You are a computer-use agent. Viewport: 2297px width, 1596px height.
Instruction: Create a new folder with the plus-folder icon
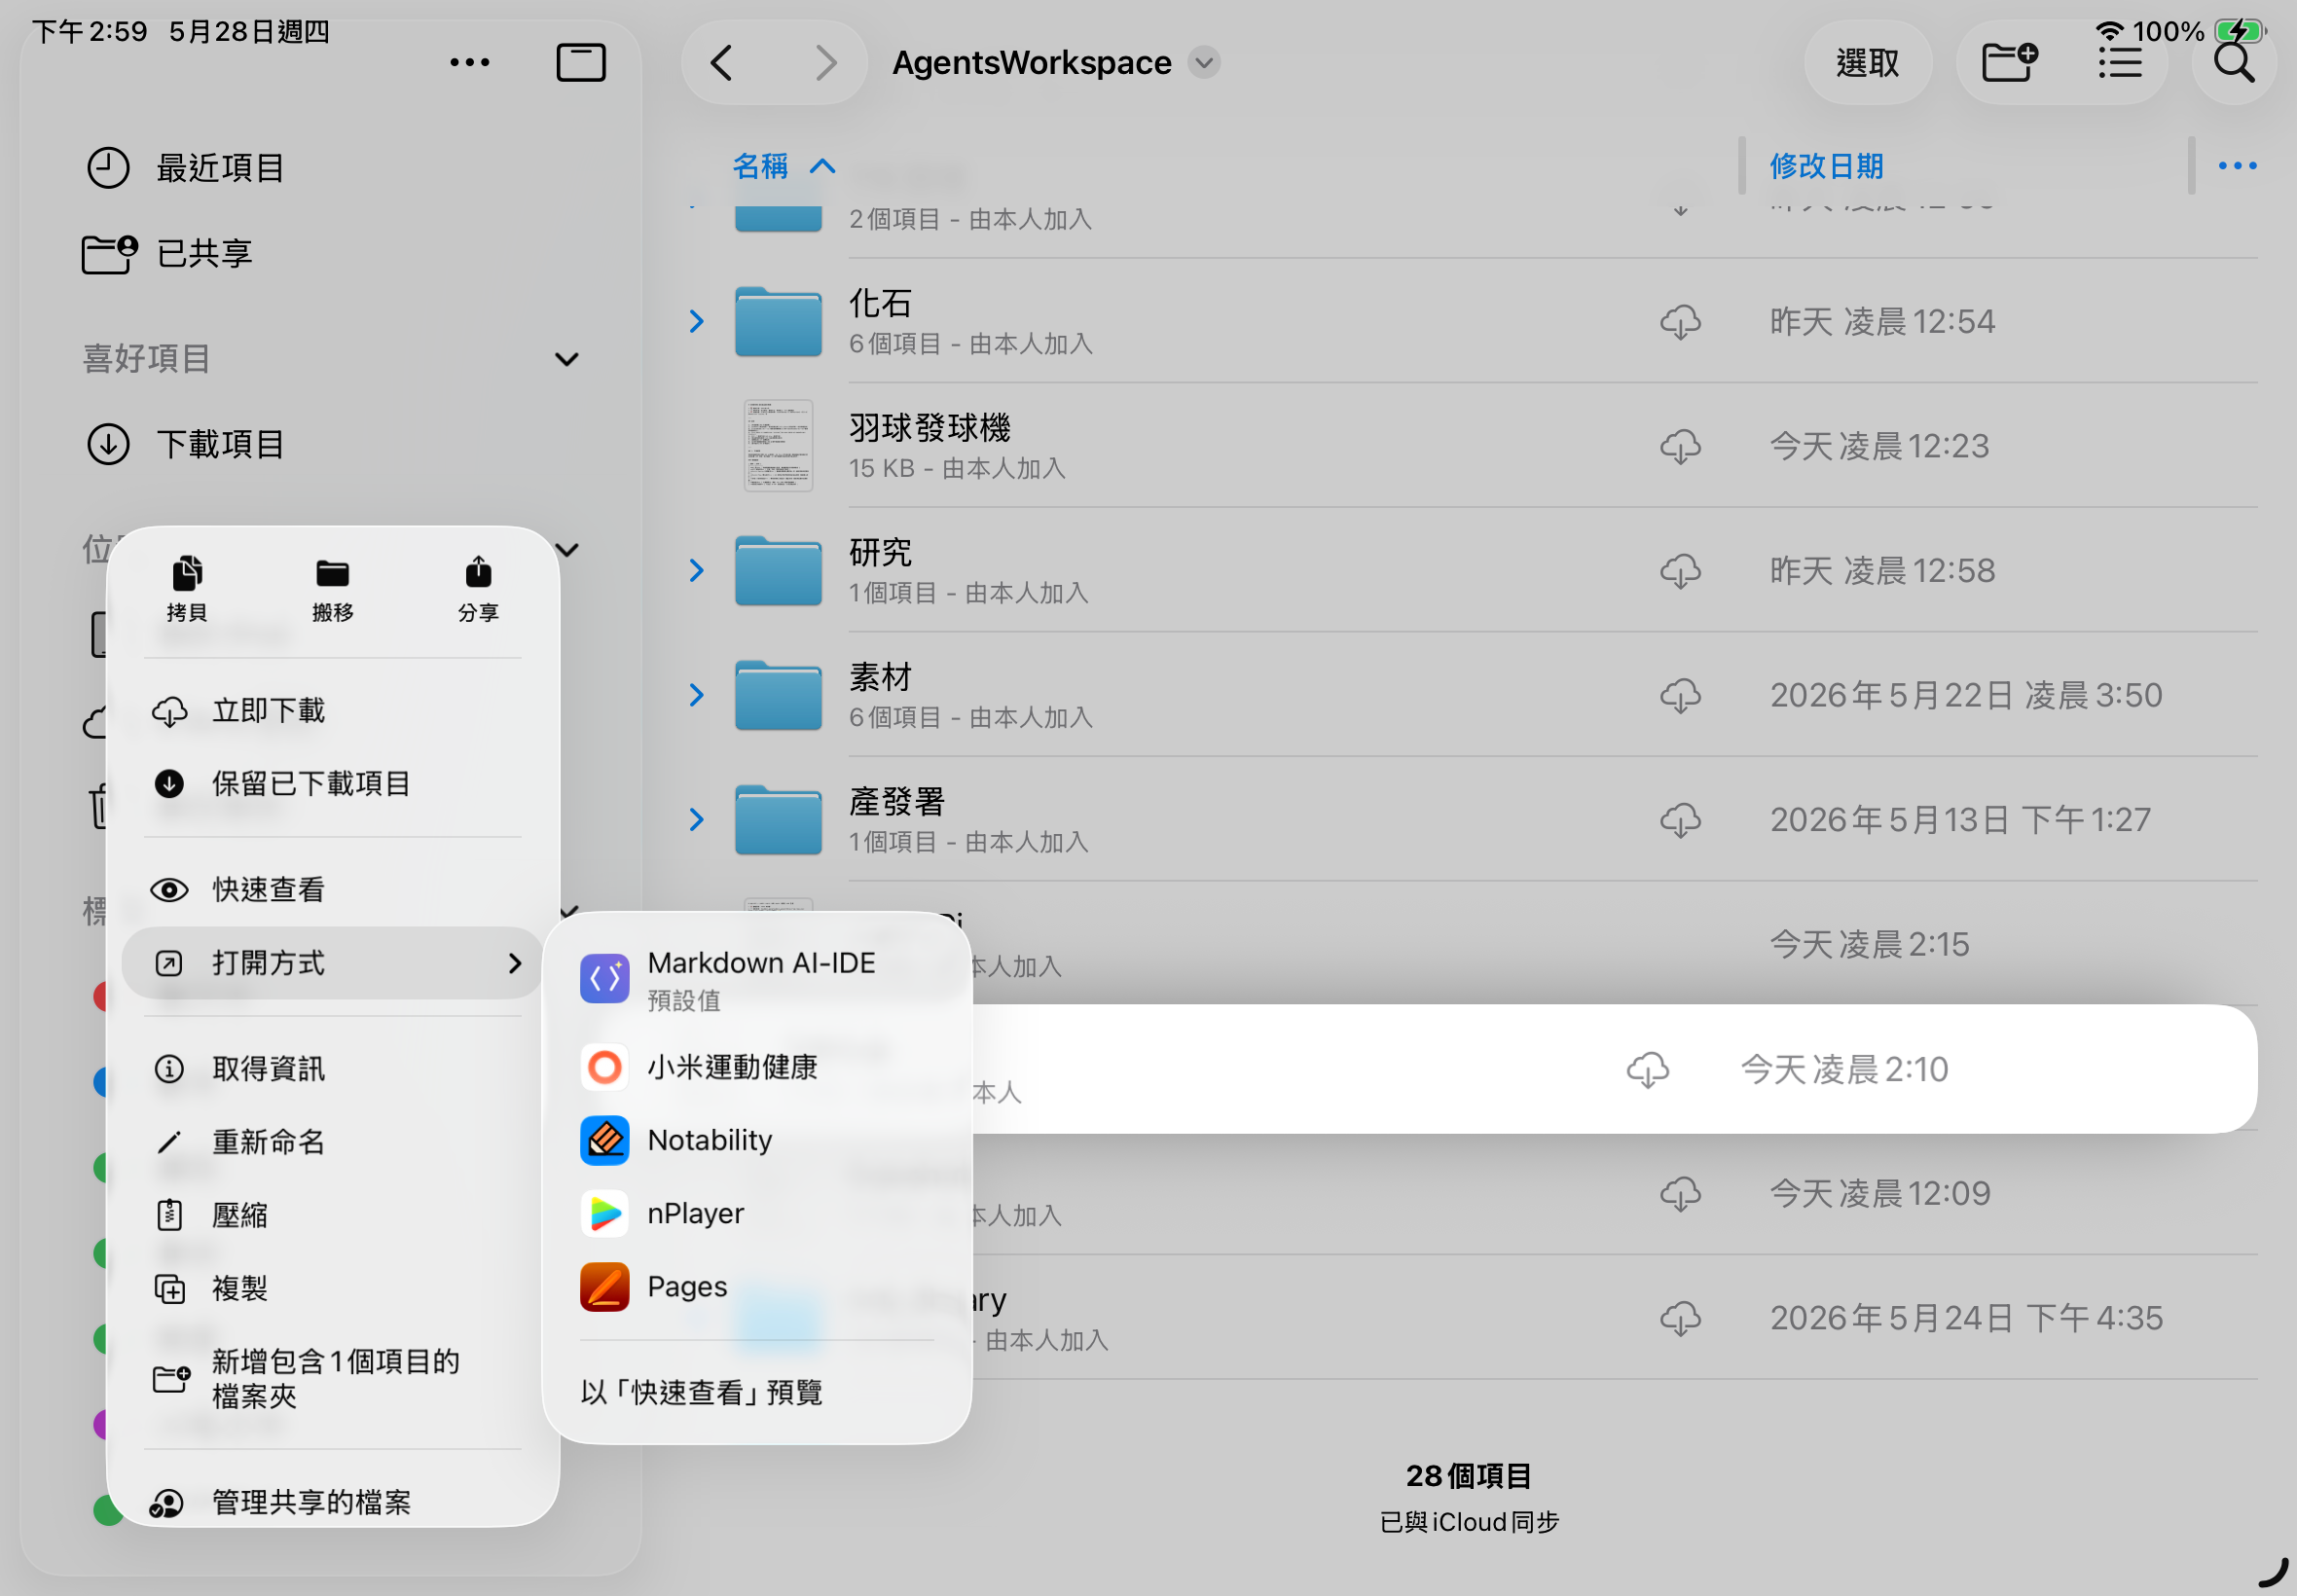pos(2010,63)
